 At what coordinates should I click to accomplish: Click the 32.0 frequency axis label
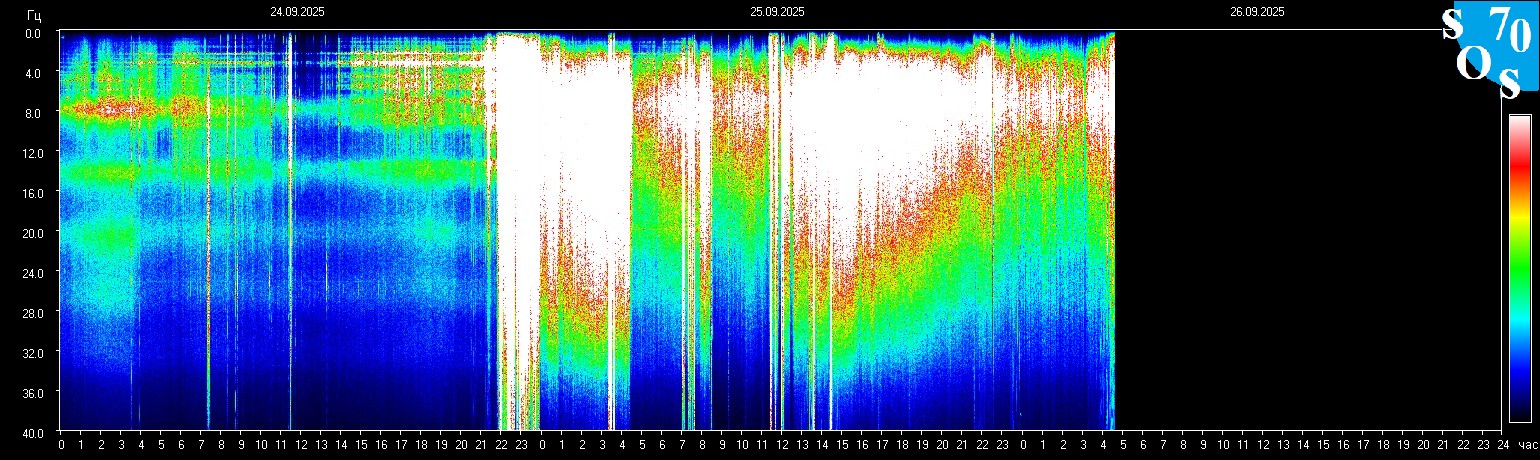34,353
